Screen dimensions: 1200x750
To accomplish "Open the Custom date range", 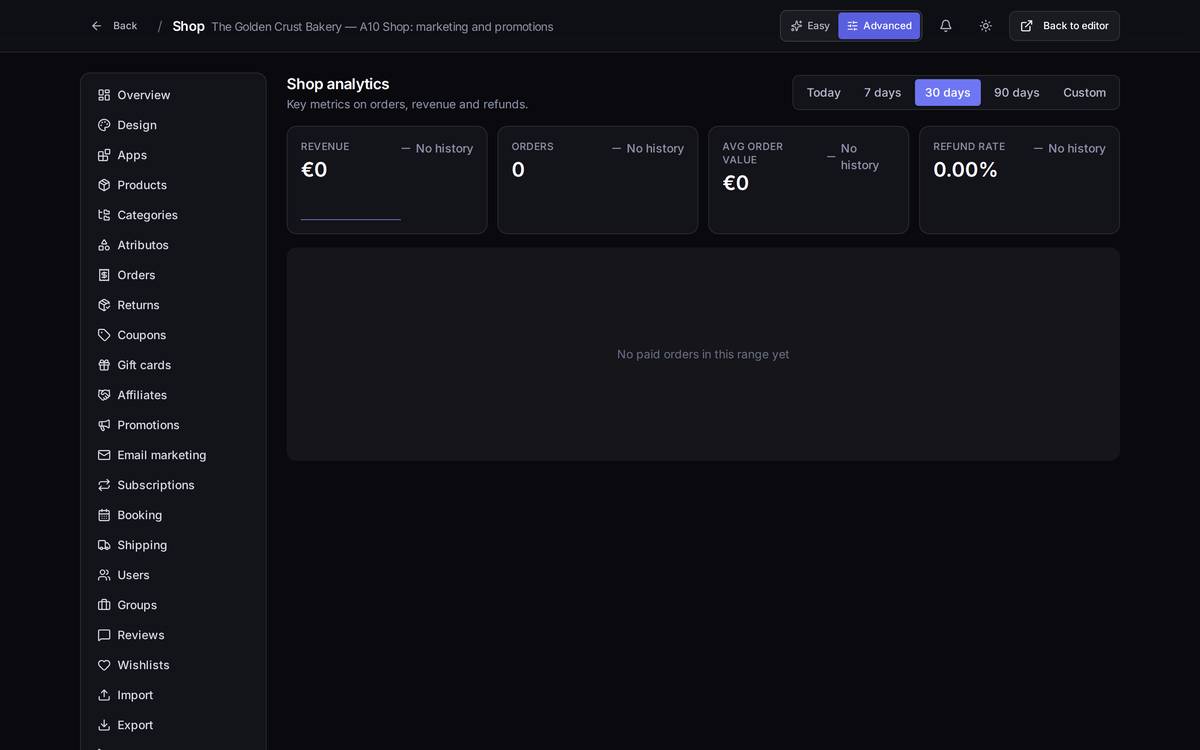I will pos(1085,93).
